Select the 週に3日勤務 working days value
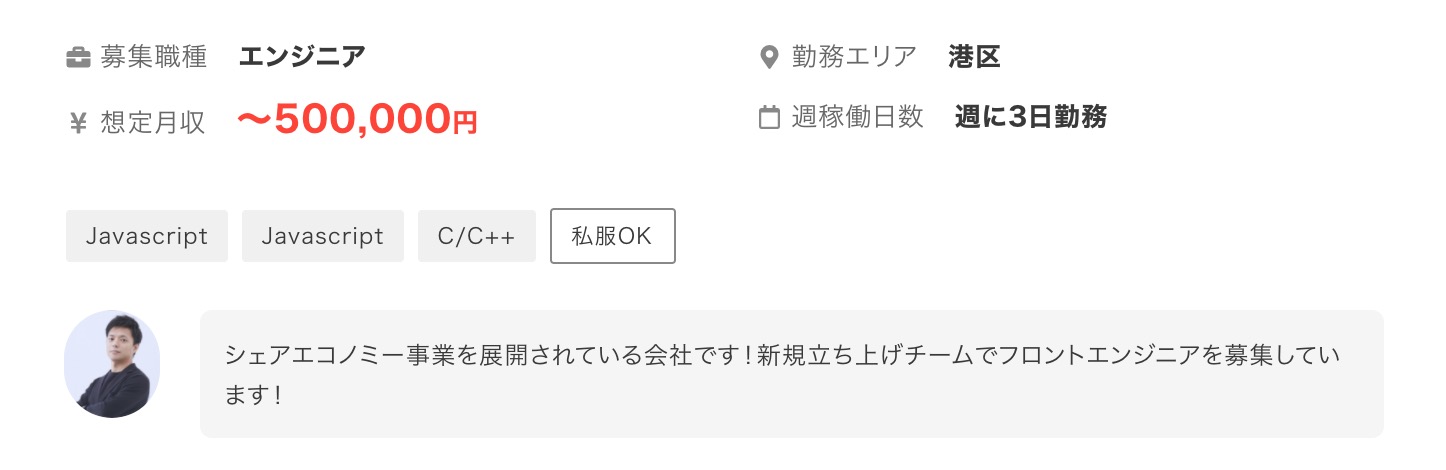The image size is (1446, 470). pyautogui.click(x=1031, y=118)
